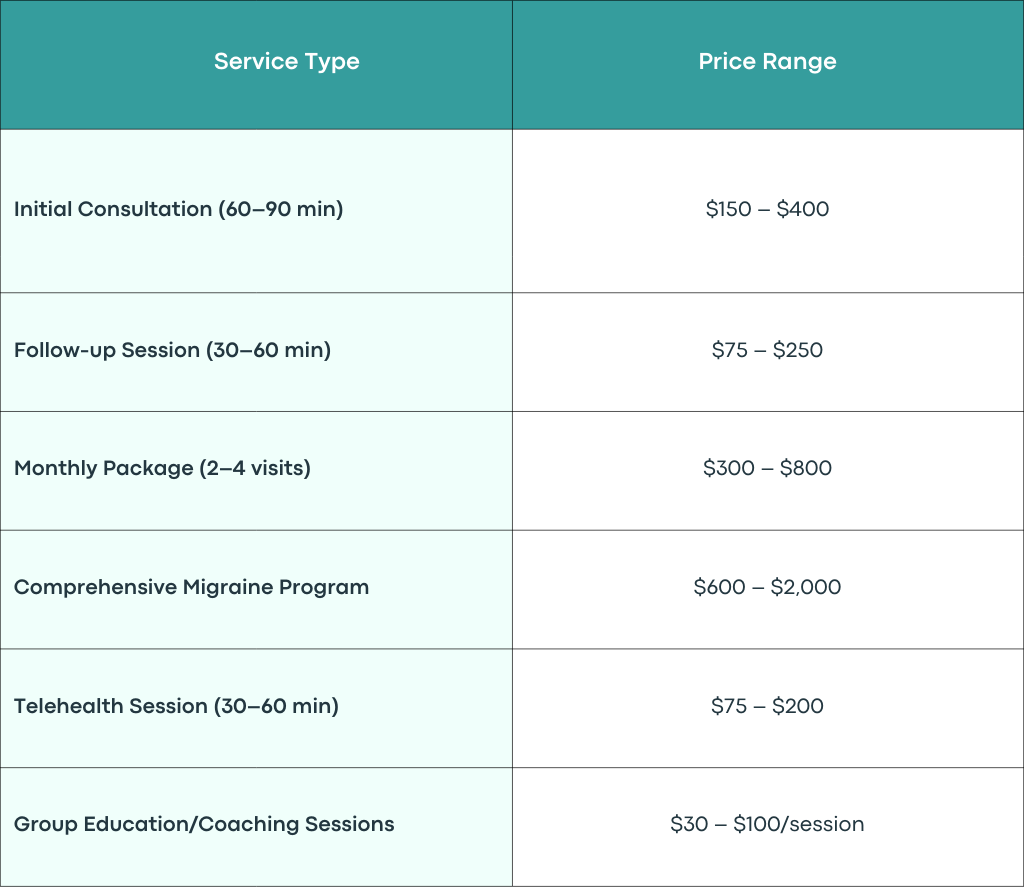Click the Follow-up Session (30–60 min) row label
Screen dimensions: 1024x887
(172, 350)
